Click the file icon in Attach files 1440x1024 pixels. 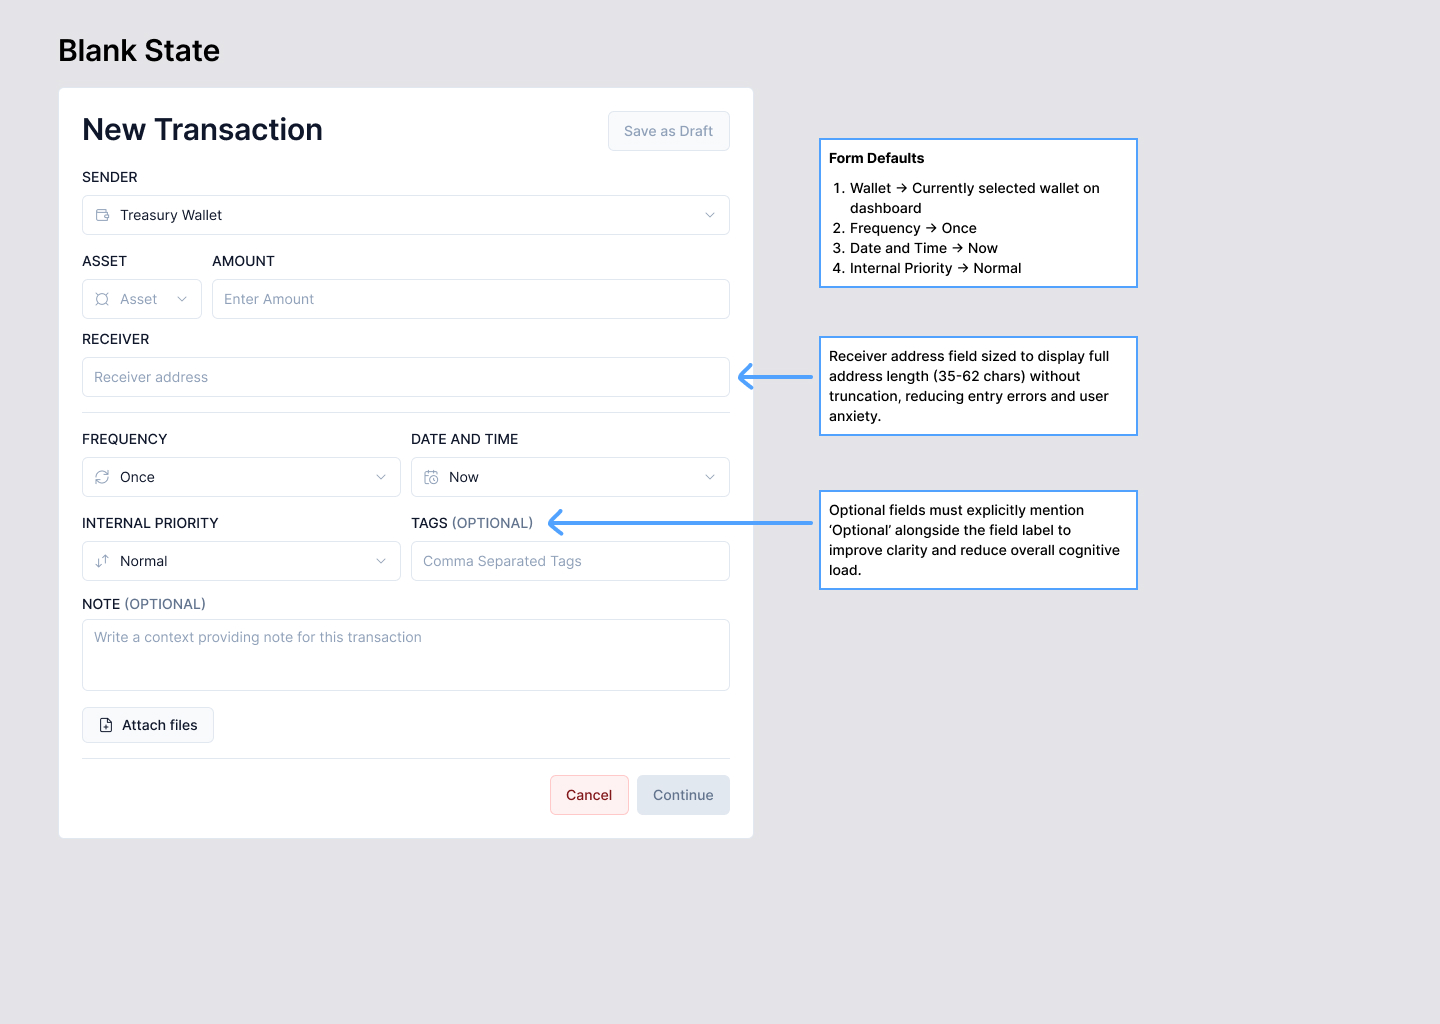[106, 725]
